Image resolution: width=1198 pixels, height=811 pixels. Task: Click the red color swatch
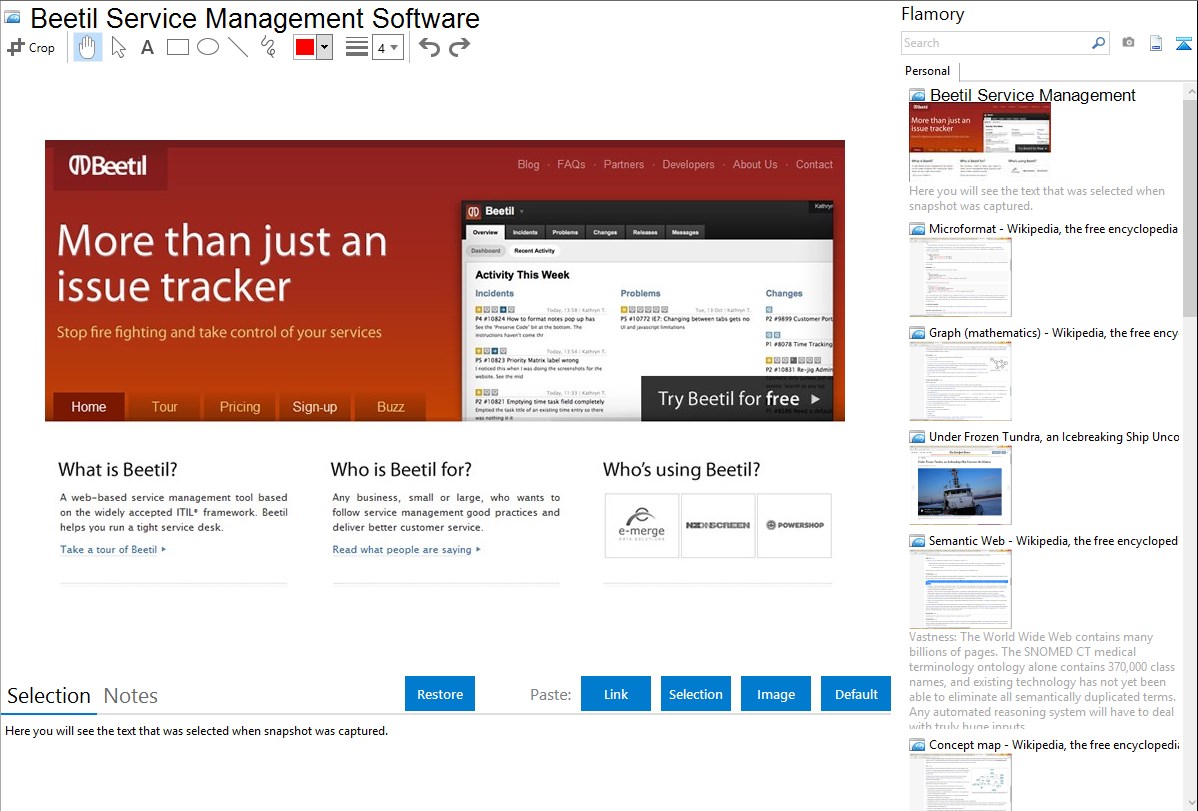305,47
